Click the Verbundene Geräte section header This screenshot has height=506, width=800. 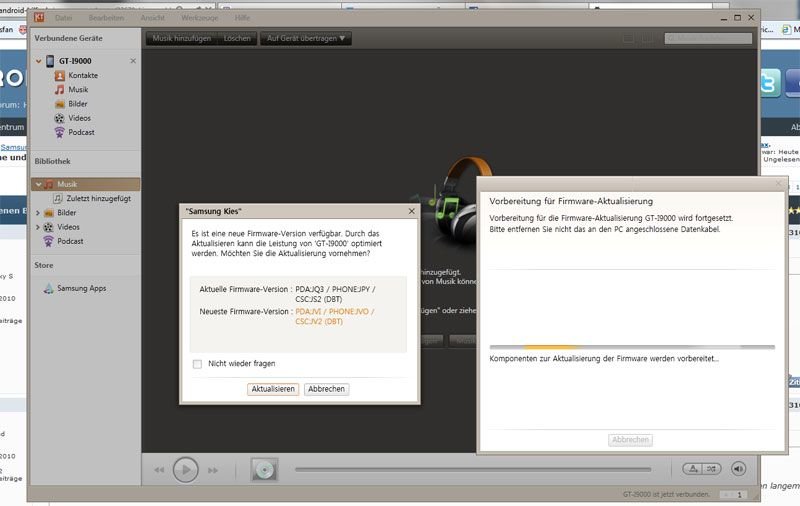click(68, 38)
